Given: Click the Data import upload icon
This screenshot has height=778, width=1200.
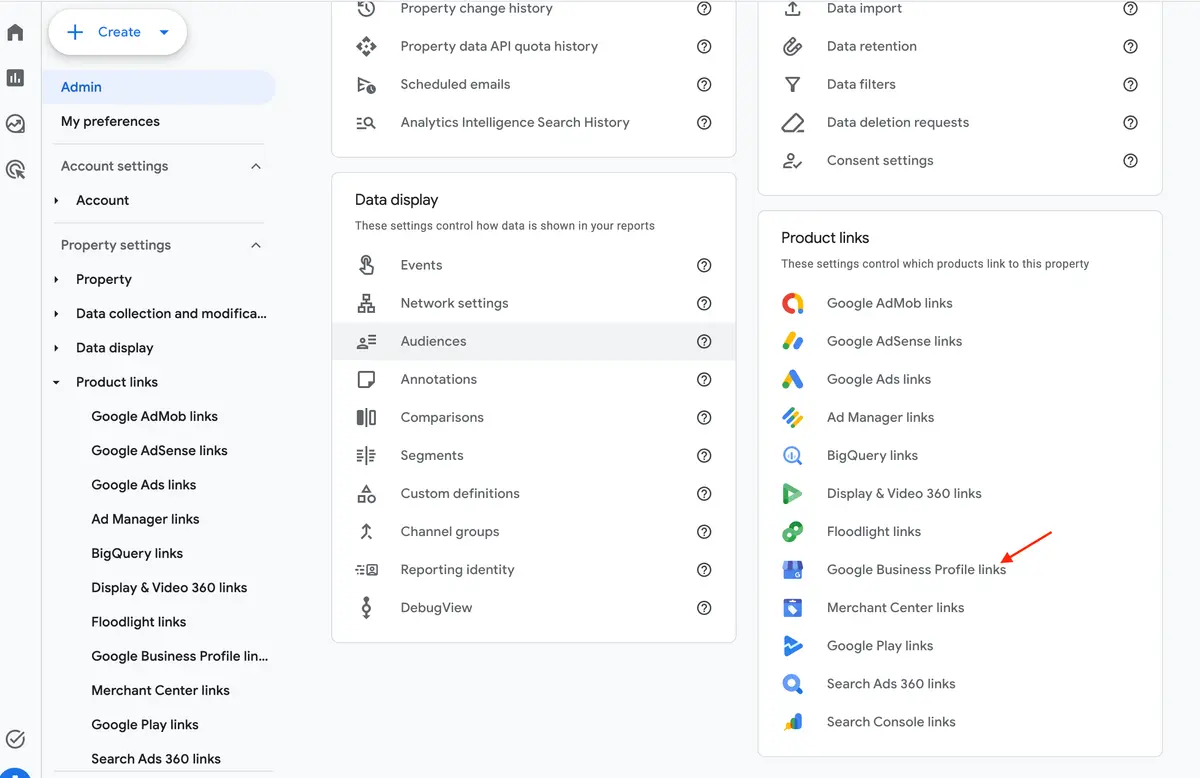Looking at the screenshot, I should click(x=793, y=8).
